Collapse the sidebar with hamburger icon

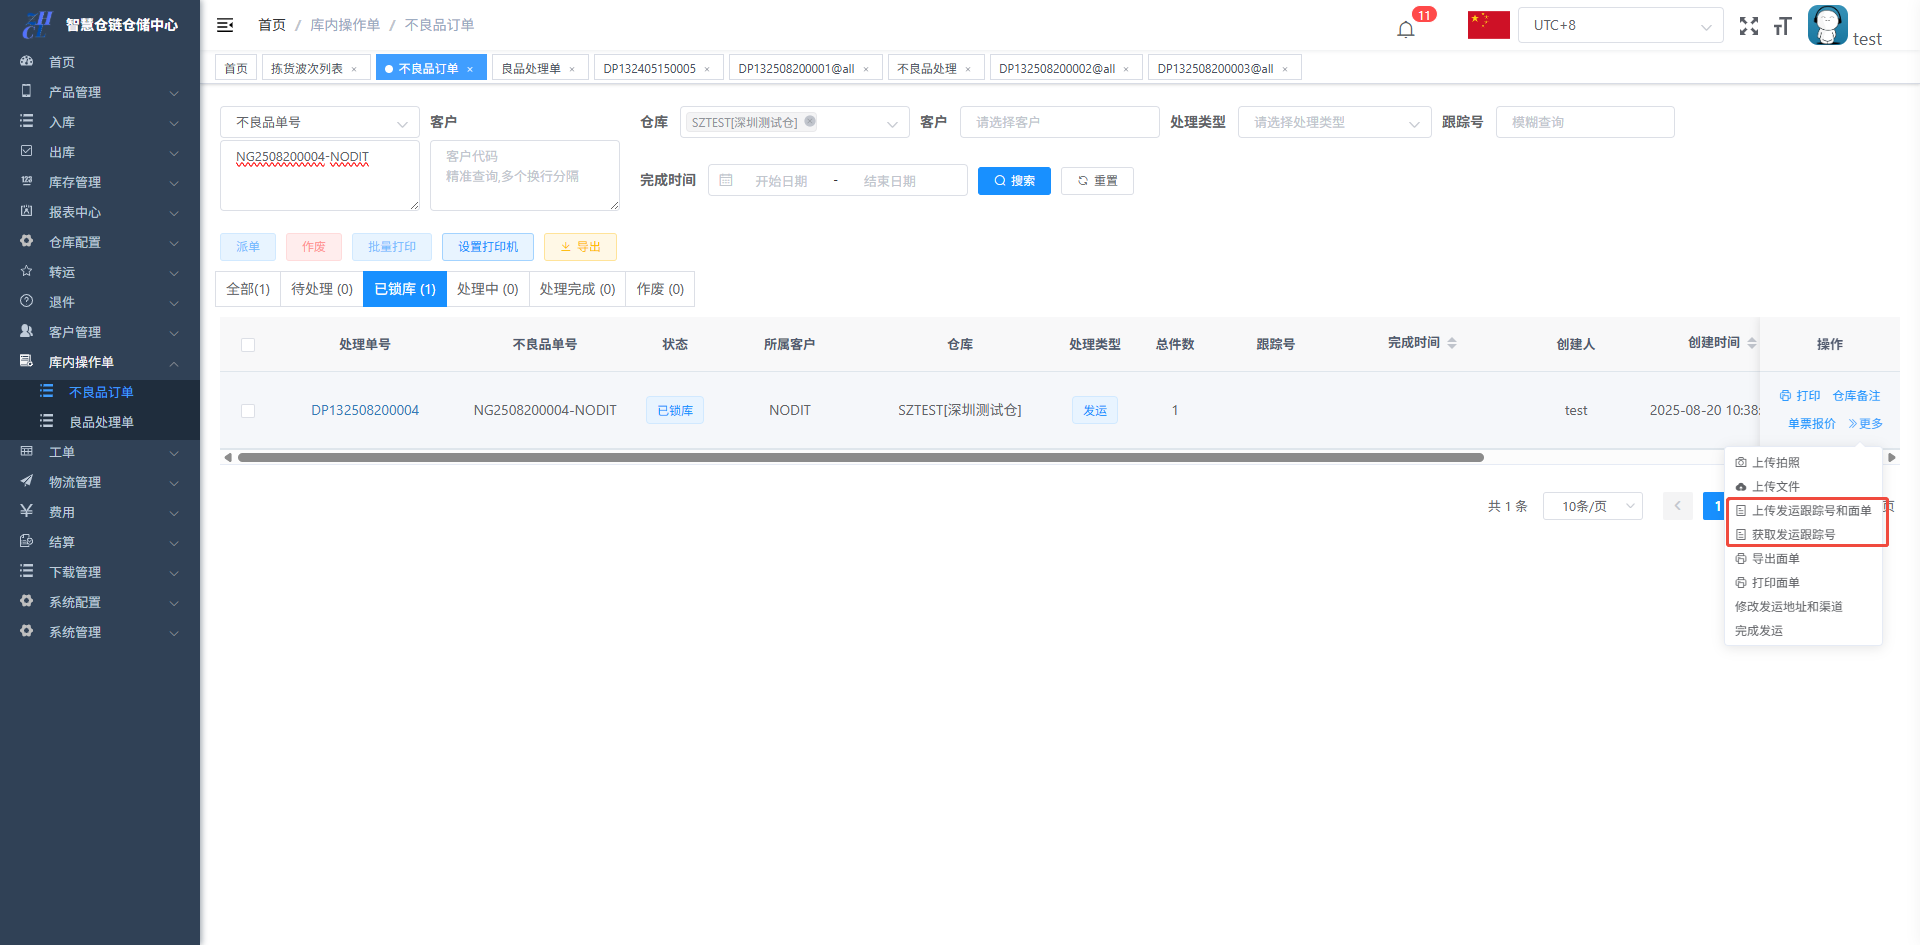(x=225, y=25)
